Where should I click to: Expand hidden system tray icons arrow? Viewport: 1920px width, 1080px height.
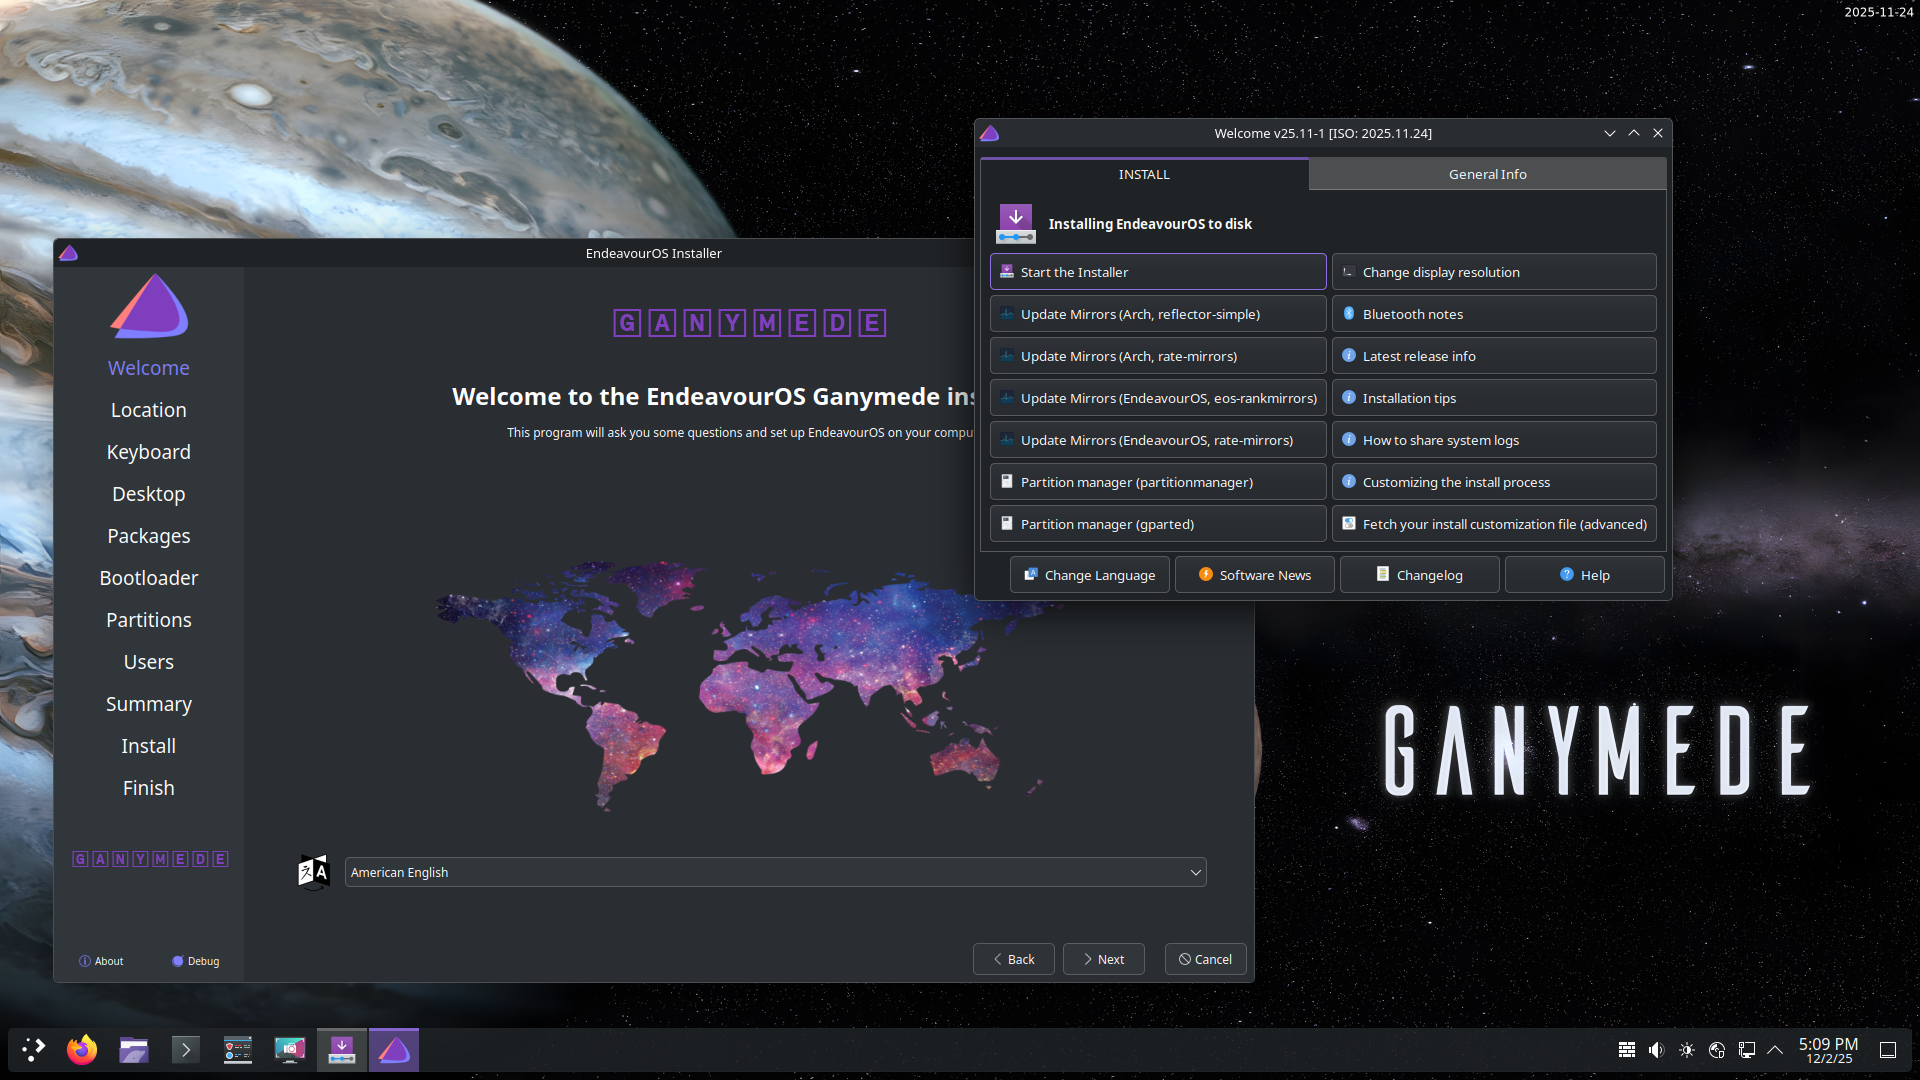point(1775,1049)
